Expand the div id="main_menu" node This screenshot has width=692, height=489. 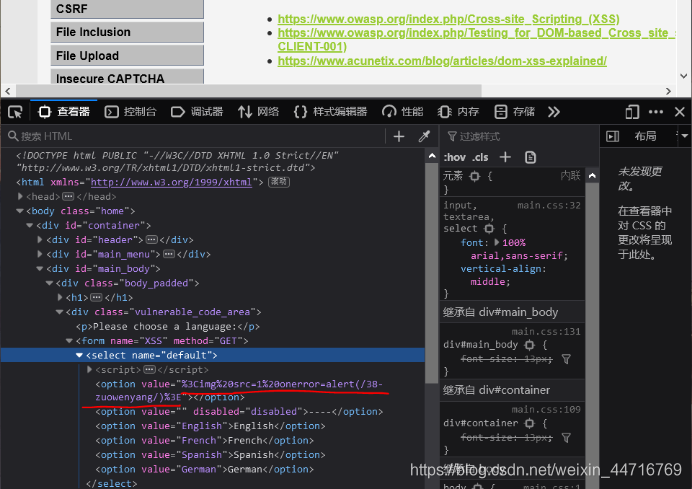point(40,254)
